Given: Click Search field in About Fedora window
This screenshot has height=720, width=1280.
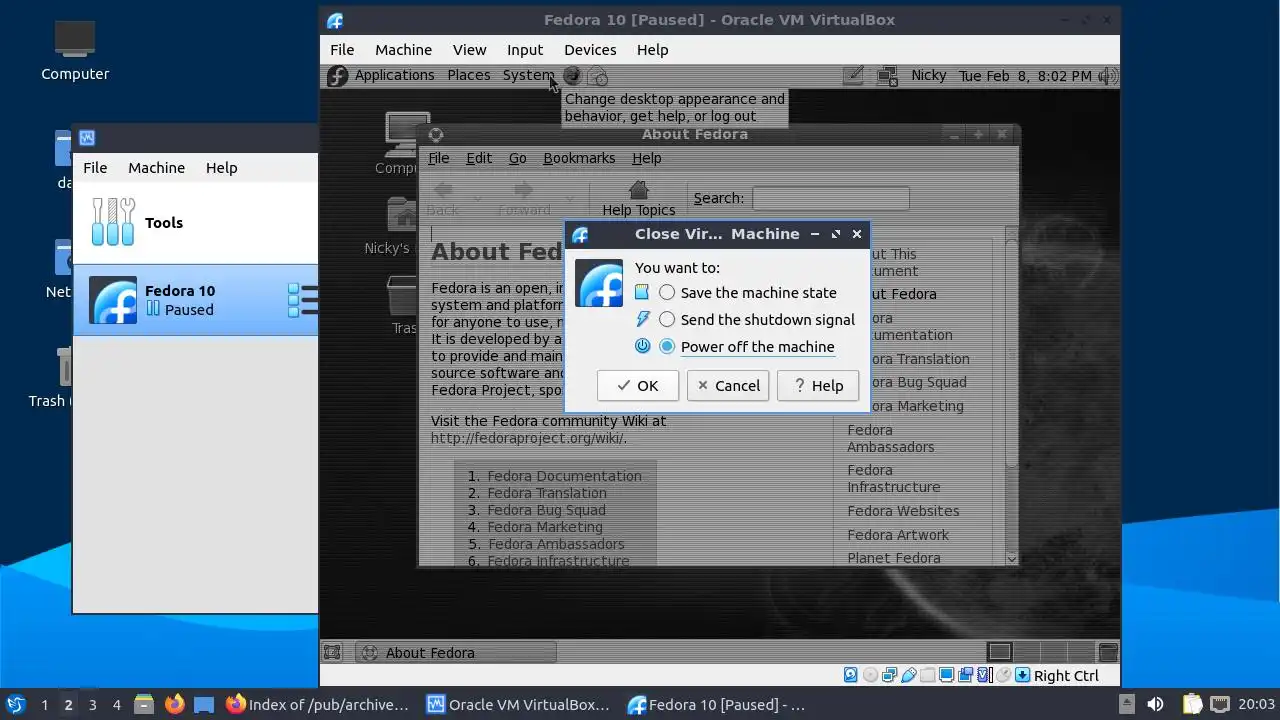Looking at the screenshot, I should click(x=831, y=198).
